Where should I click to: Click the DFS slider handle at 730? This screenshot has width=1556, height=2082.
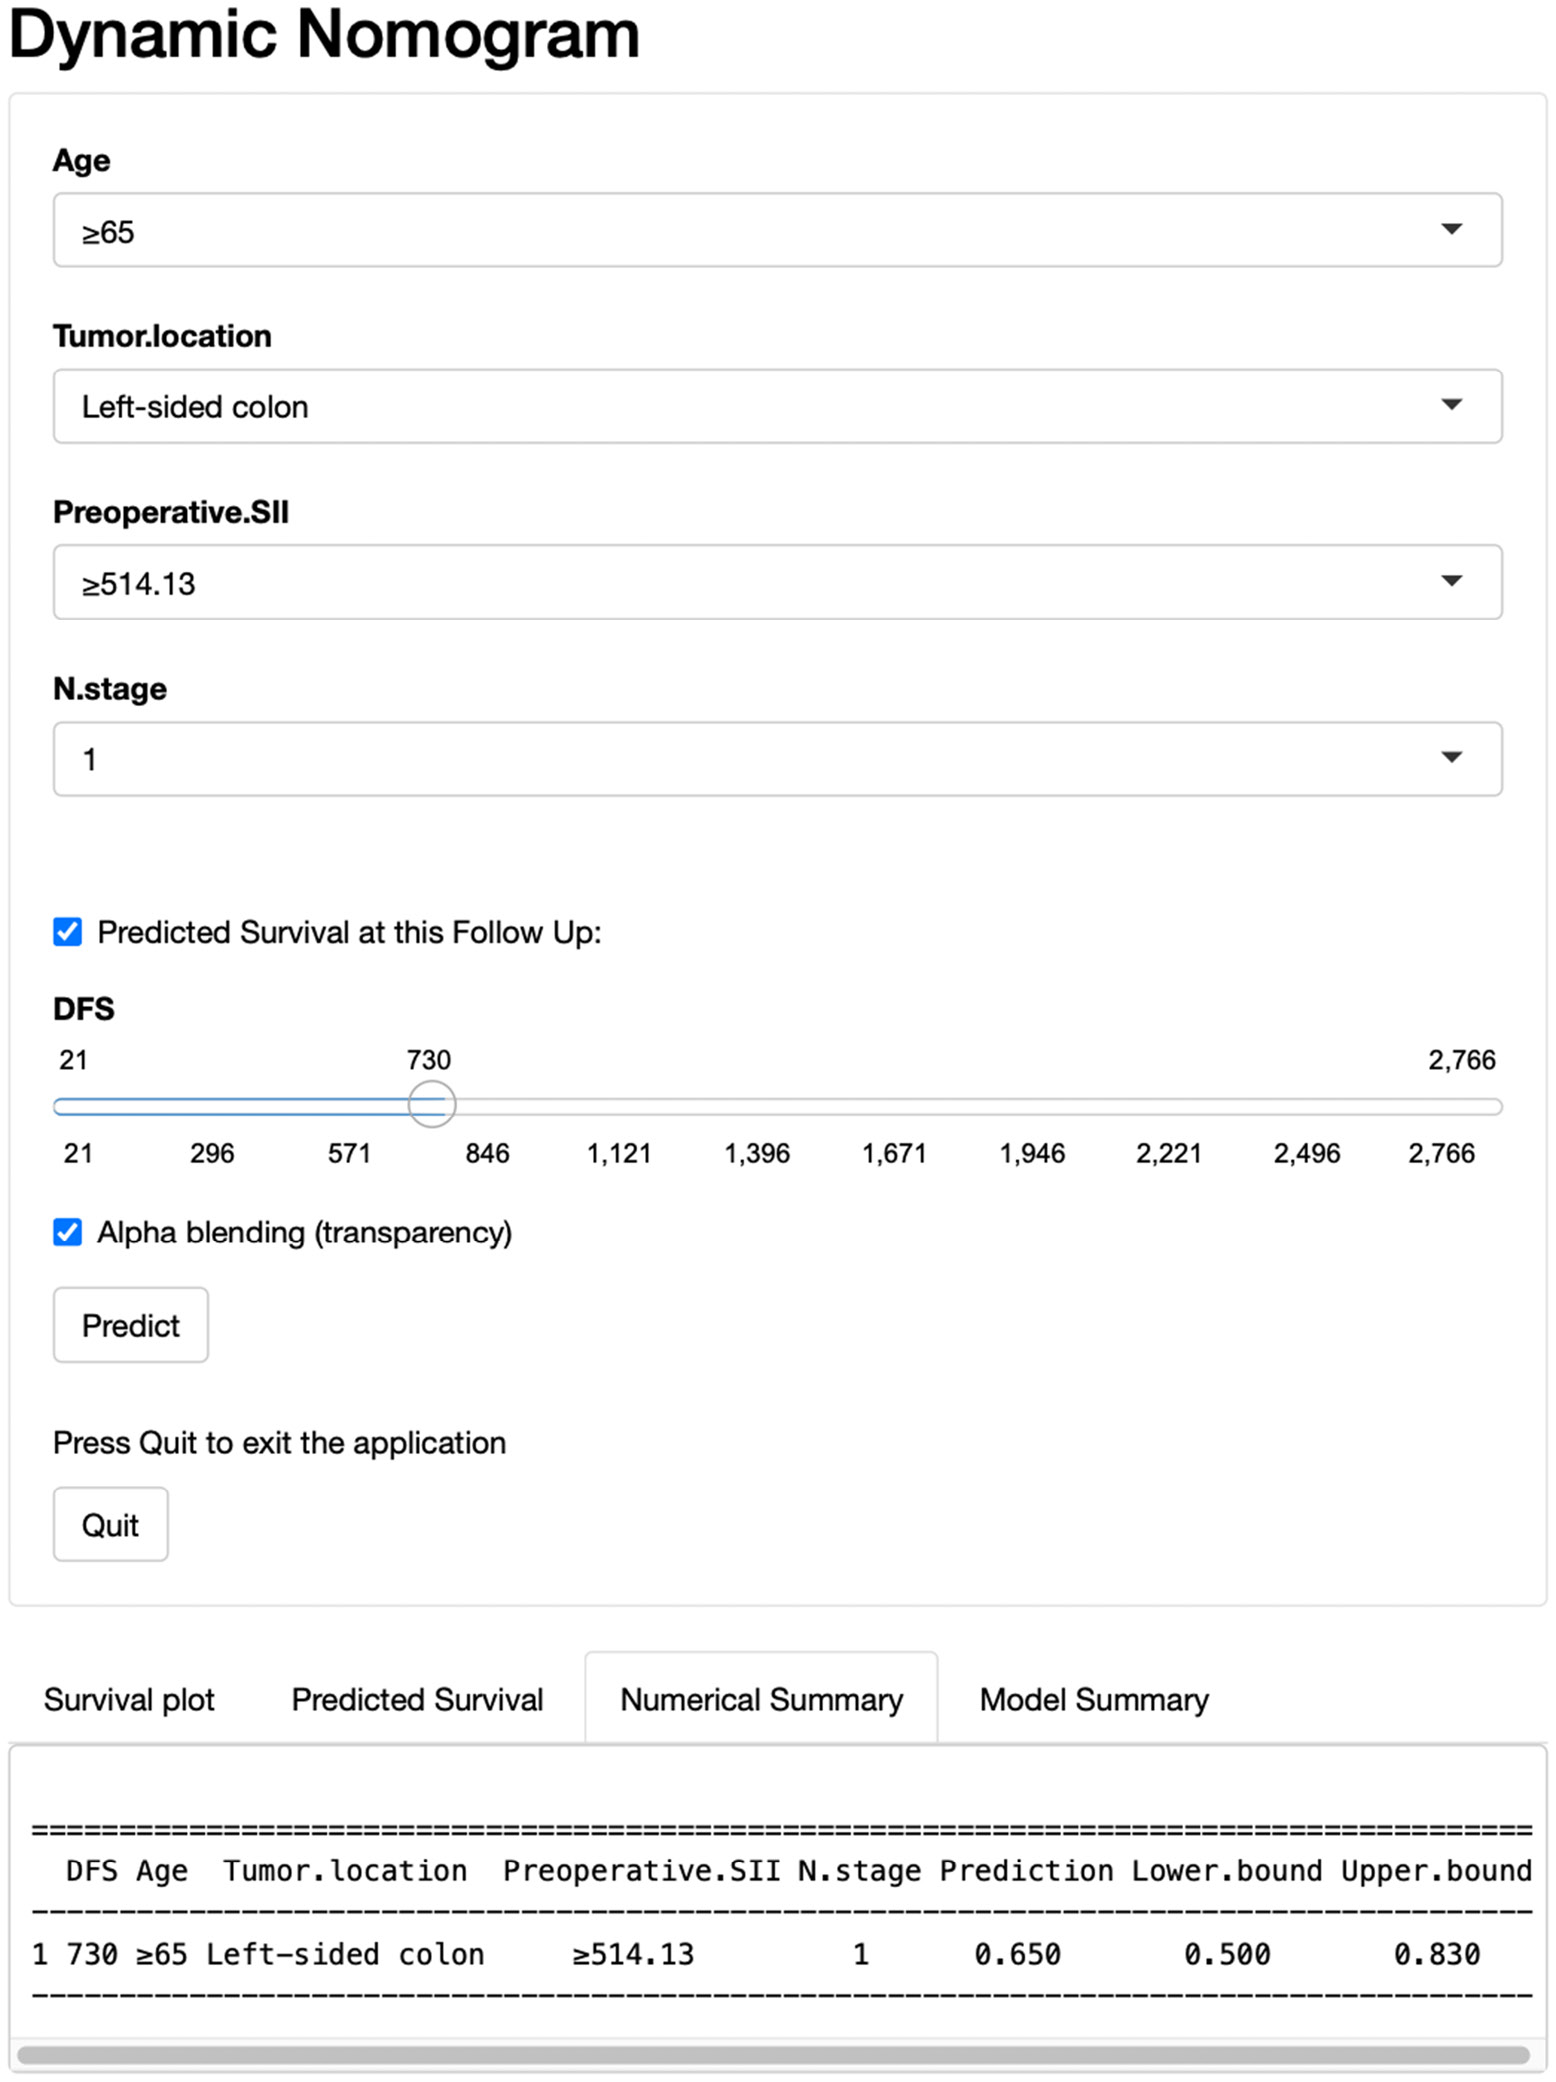pos(432,1104)
